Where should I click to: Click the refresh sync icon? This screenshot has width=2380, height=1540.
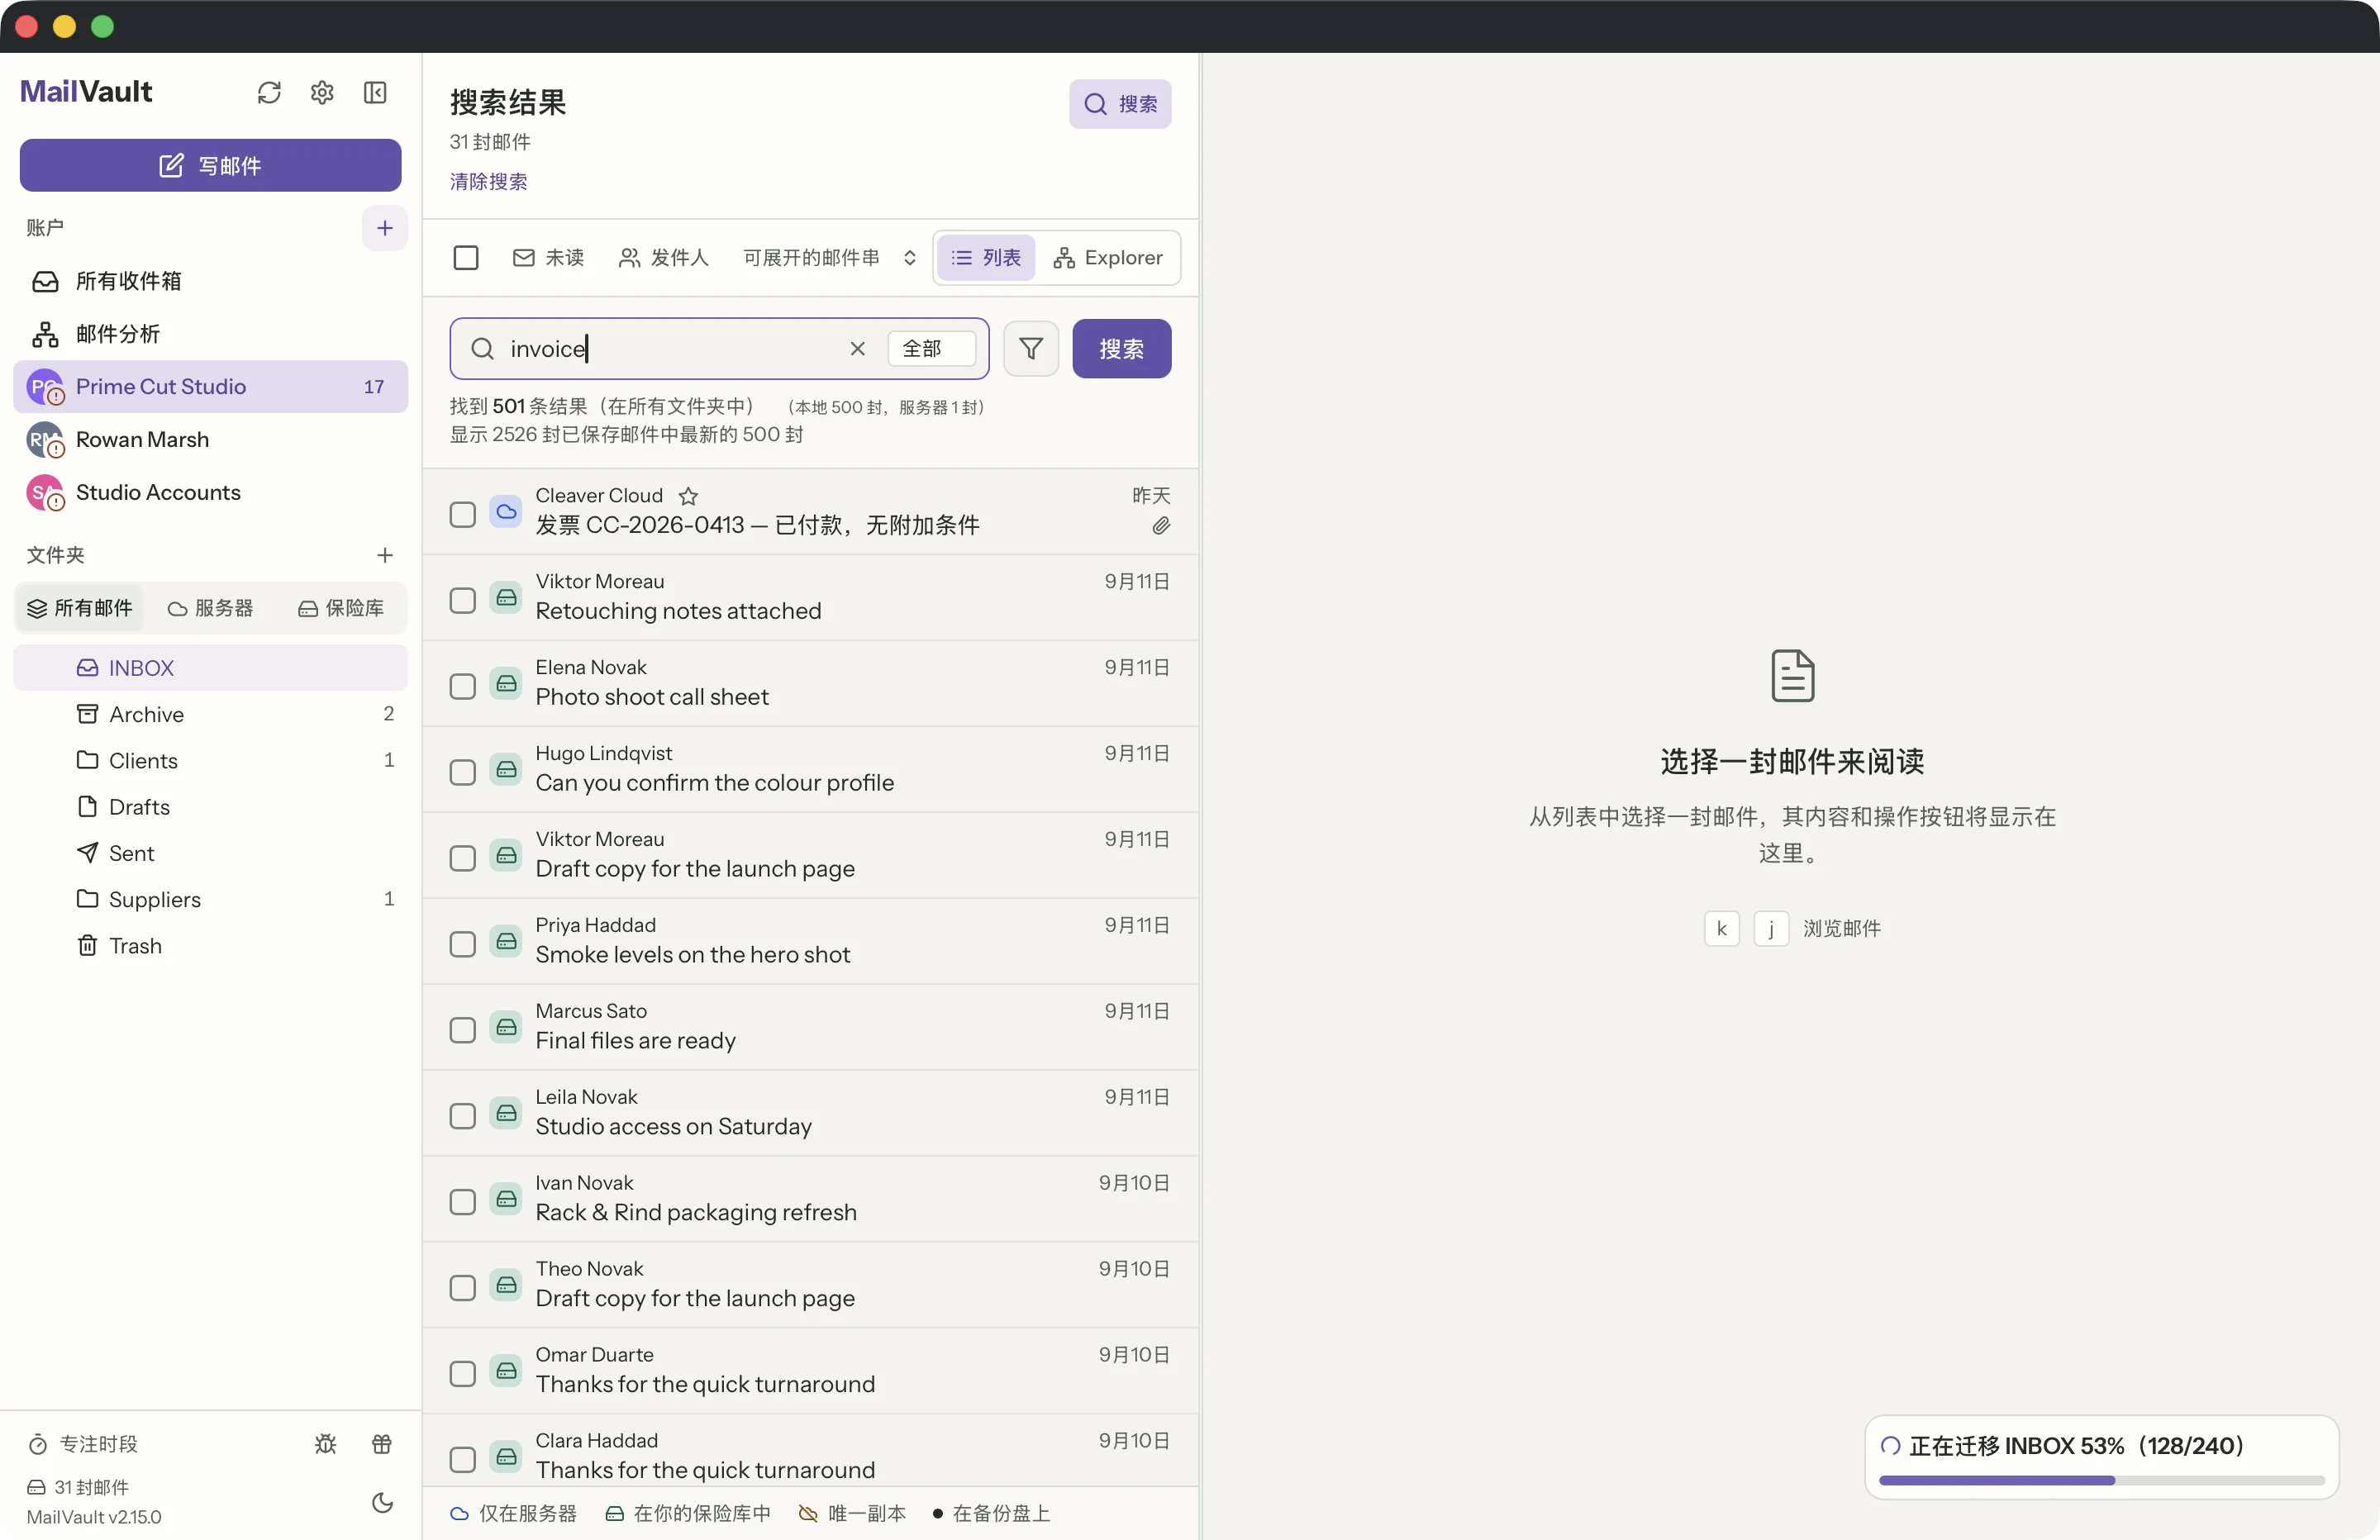[x=269, y=92]
